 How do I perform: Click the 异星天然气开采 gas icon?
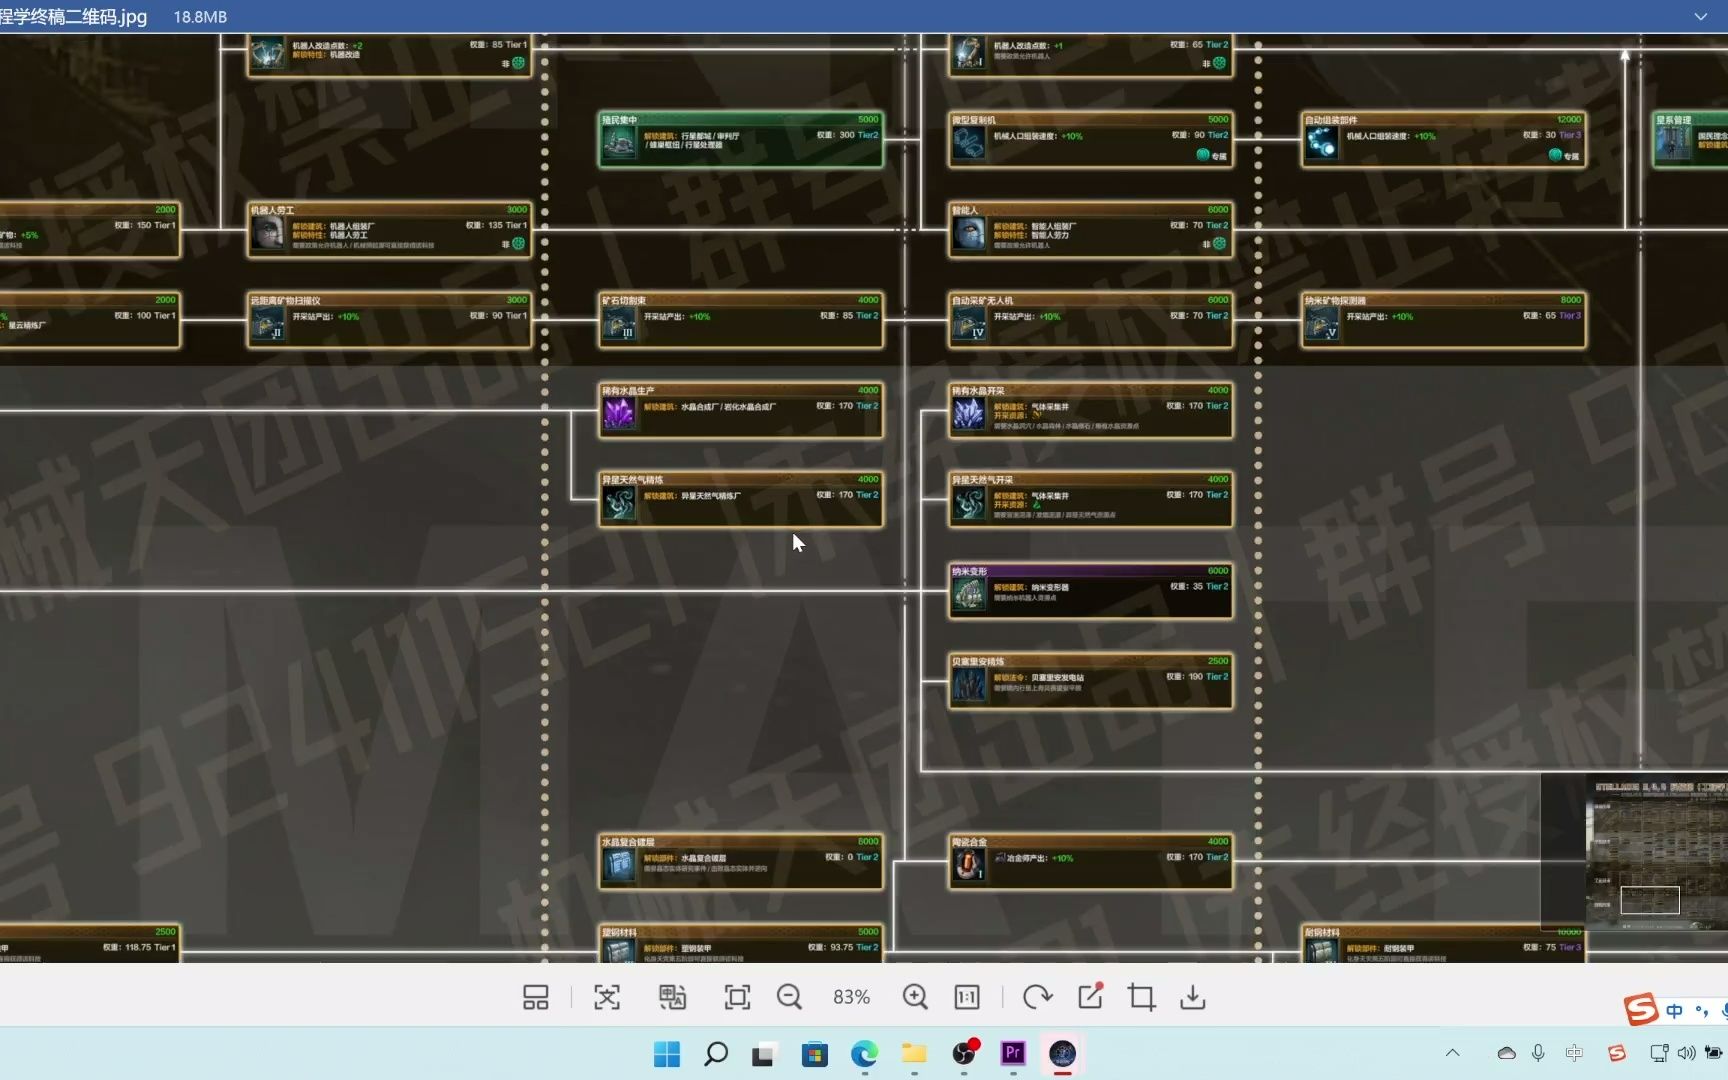tap(968, 503)
